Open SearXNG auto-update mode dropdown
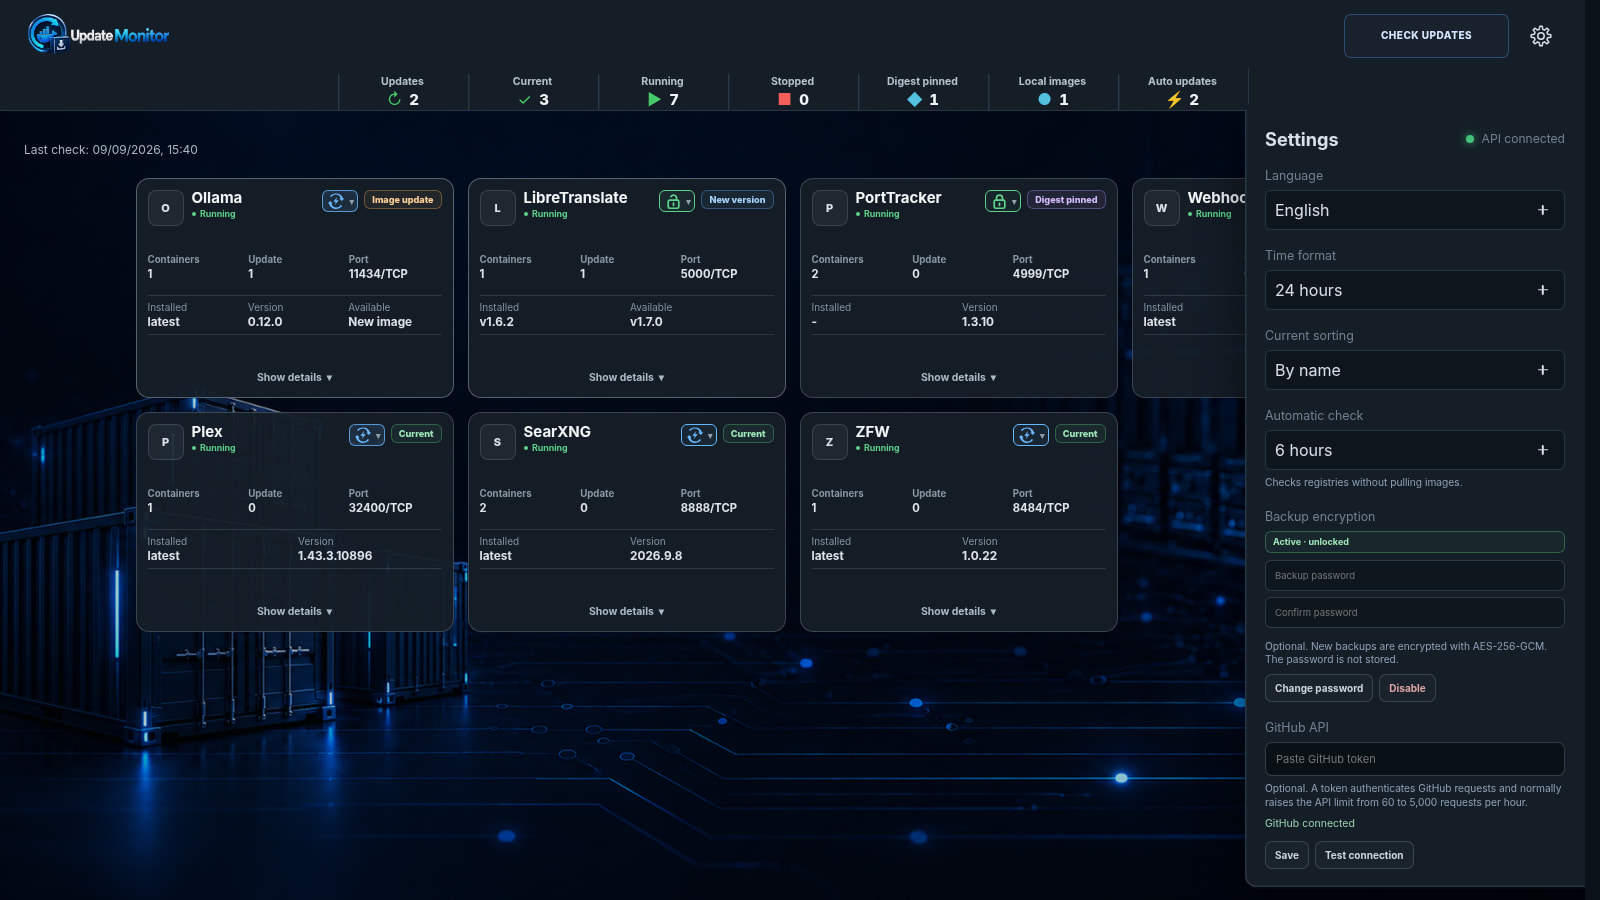This screenshot has height=900, width=1600. (699, 435)
